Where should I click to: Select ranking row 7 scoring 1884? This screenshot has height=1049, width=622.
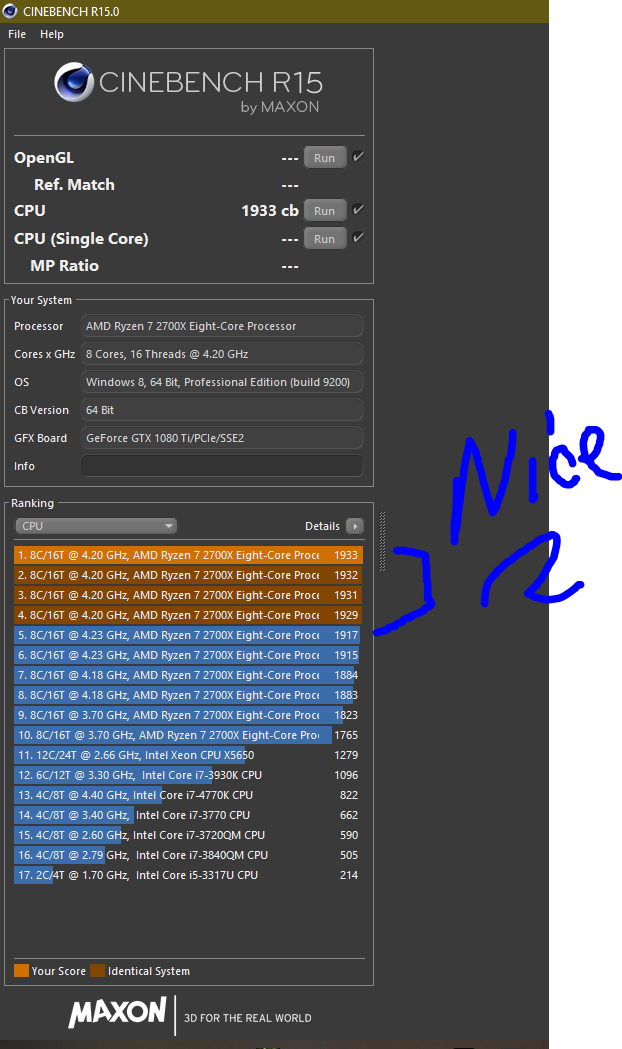point(189,676)
